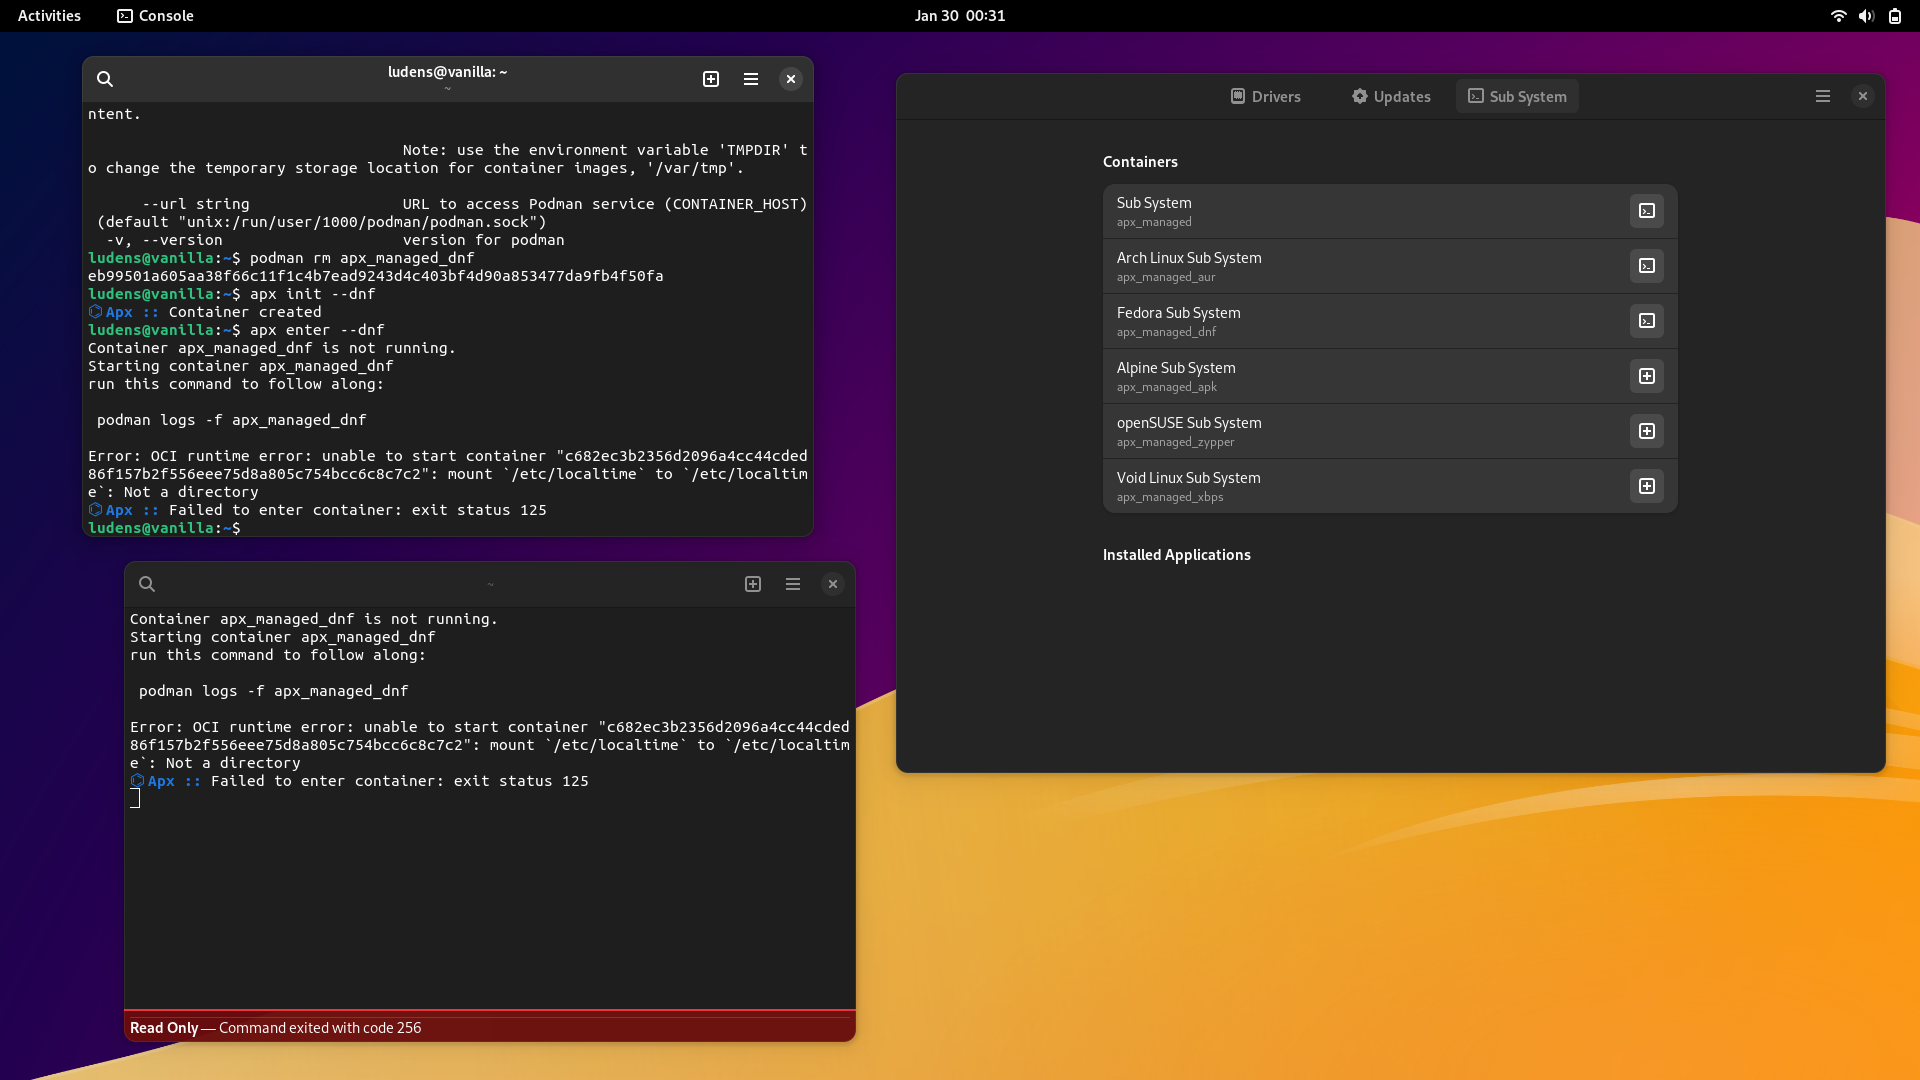Open the top terminal's options menu
The image size is (1920, 1080).
[x=751, y=79]
